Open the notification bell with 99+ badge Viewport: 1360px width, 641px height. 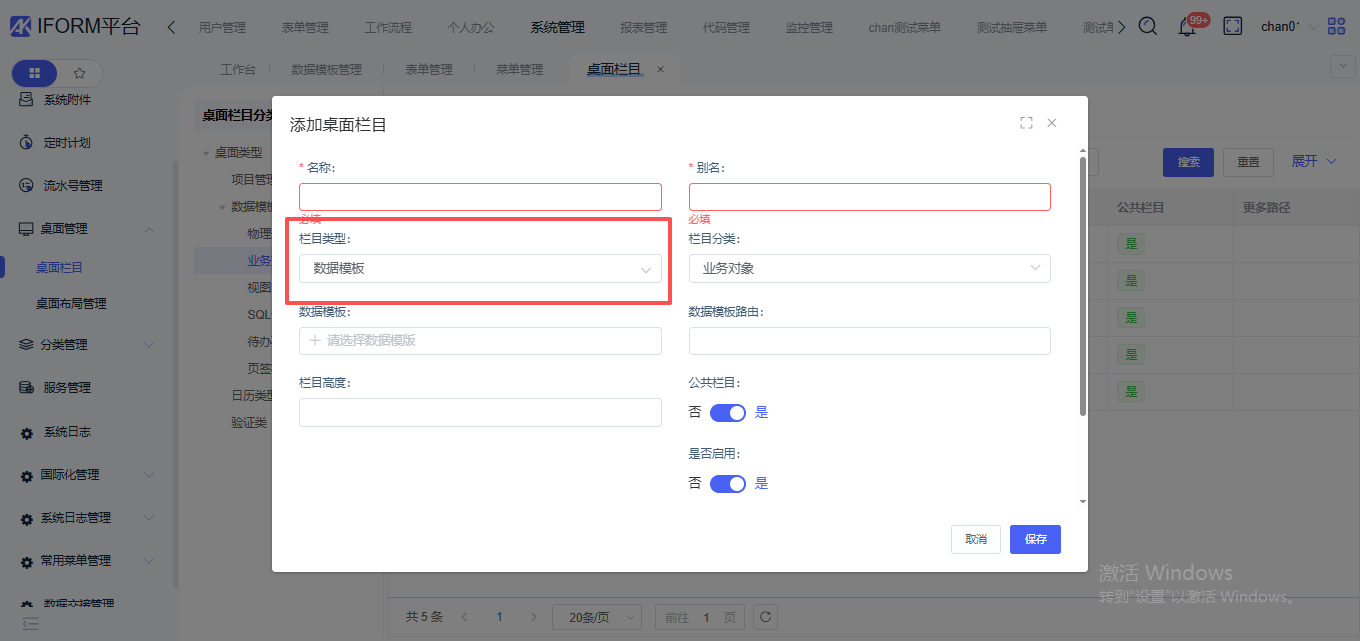(1188, 27)
